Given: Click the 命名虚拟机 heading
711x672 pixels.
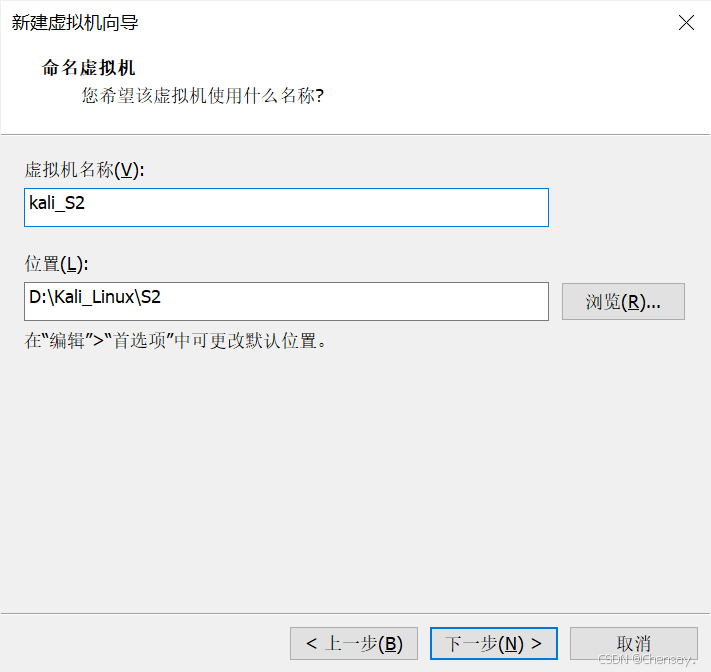Looking at the screenshot, I should point(88,68).
